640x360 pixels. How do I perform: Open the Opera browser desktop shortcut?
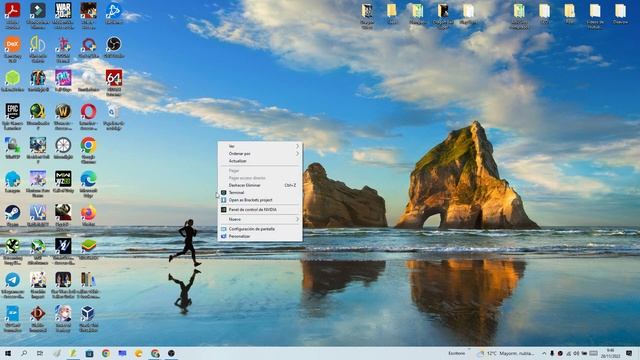pos(89,111)
